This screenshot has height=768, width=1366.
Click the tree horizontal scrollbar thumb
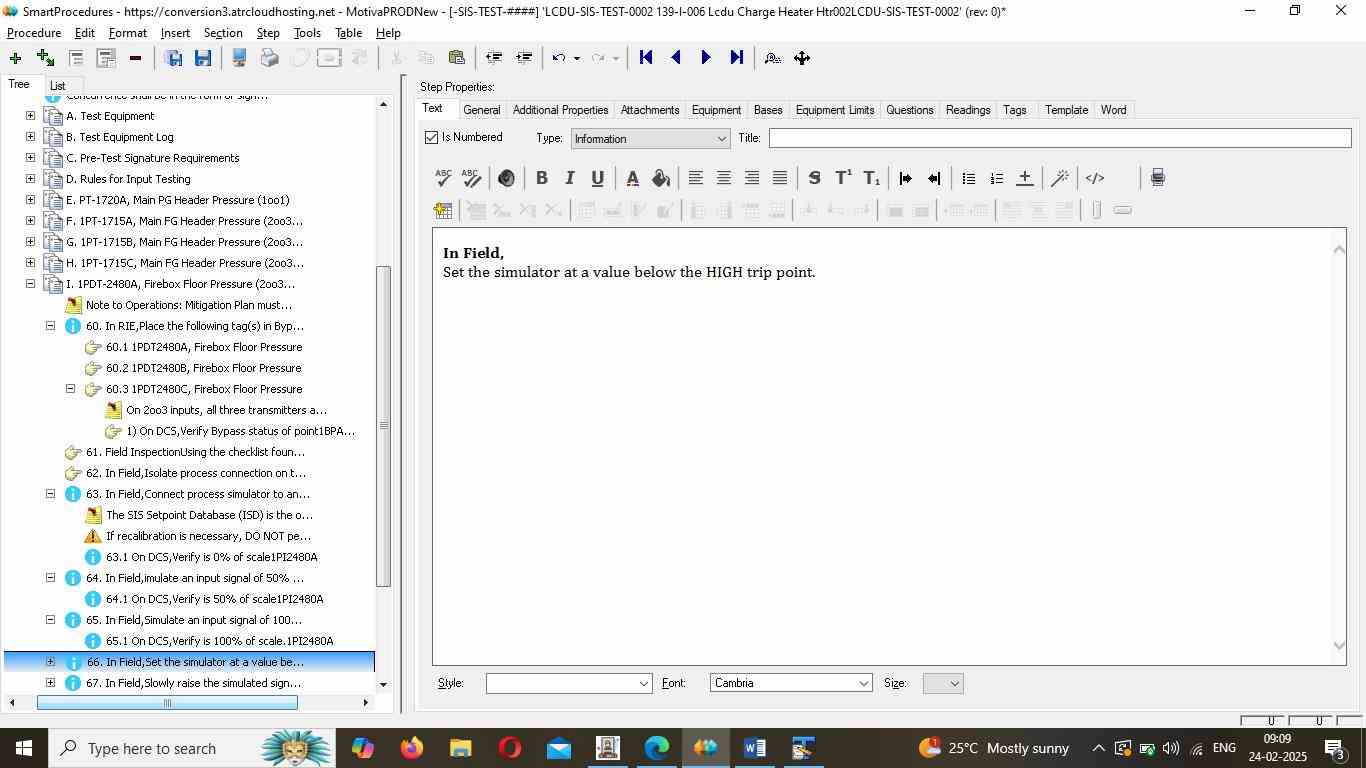pos(167,703)
